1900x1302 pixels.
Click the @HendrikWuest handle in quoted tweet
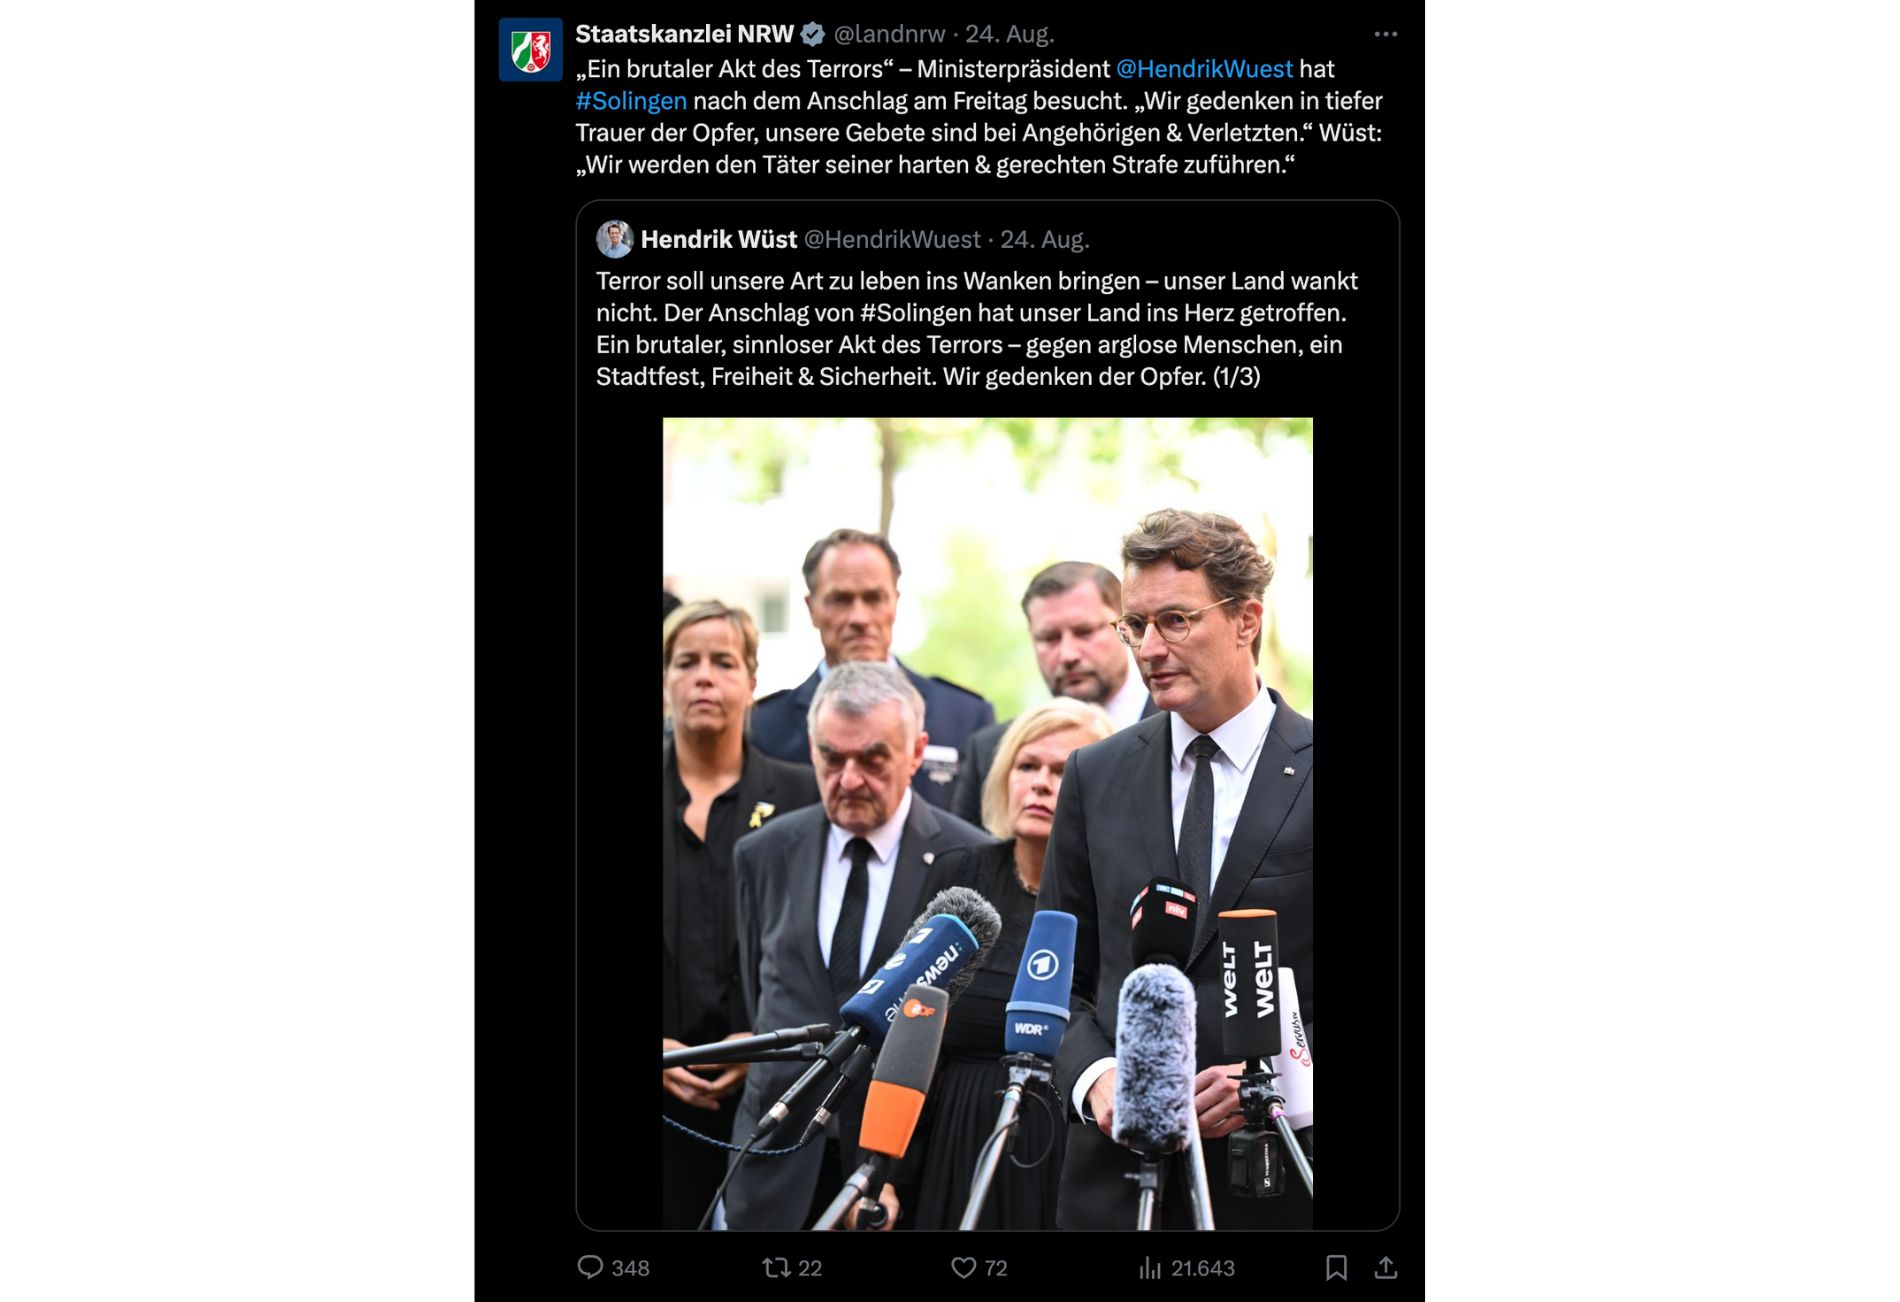893,239
